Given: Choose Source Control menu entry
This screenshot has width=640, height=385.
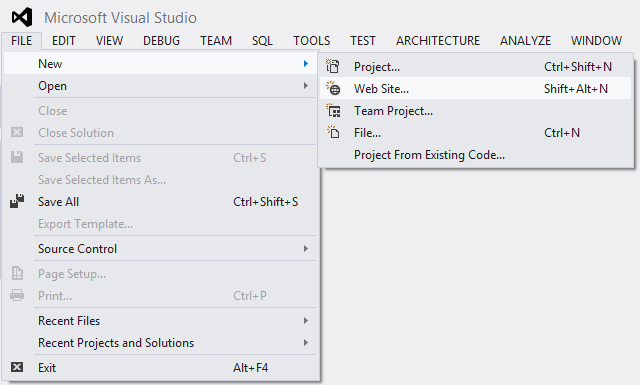Looking at the screenshot, I should tap(160, 249).
